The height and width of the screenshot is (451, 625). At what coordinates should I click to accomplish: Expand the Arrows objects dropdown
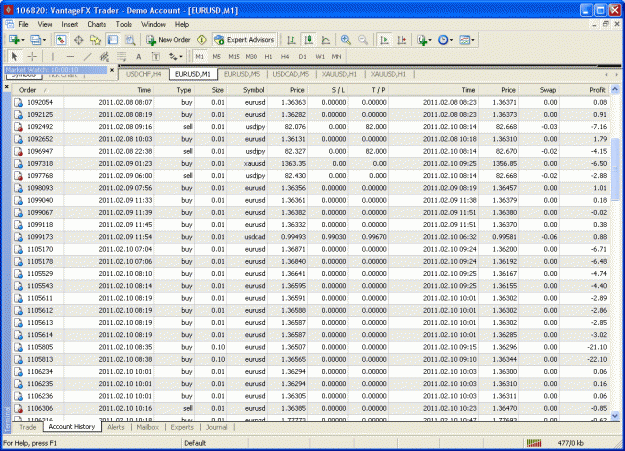click(181, 57)
